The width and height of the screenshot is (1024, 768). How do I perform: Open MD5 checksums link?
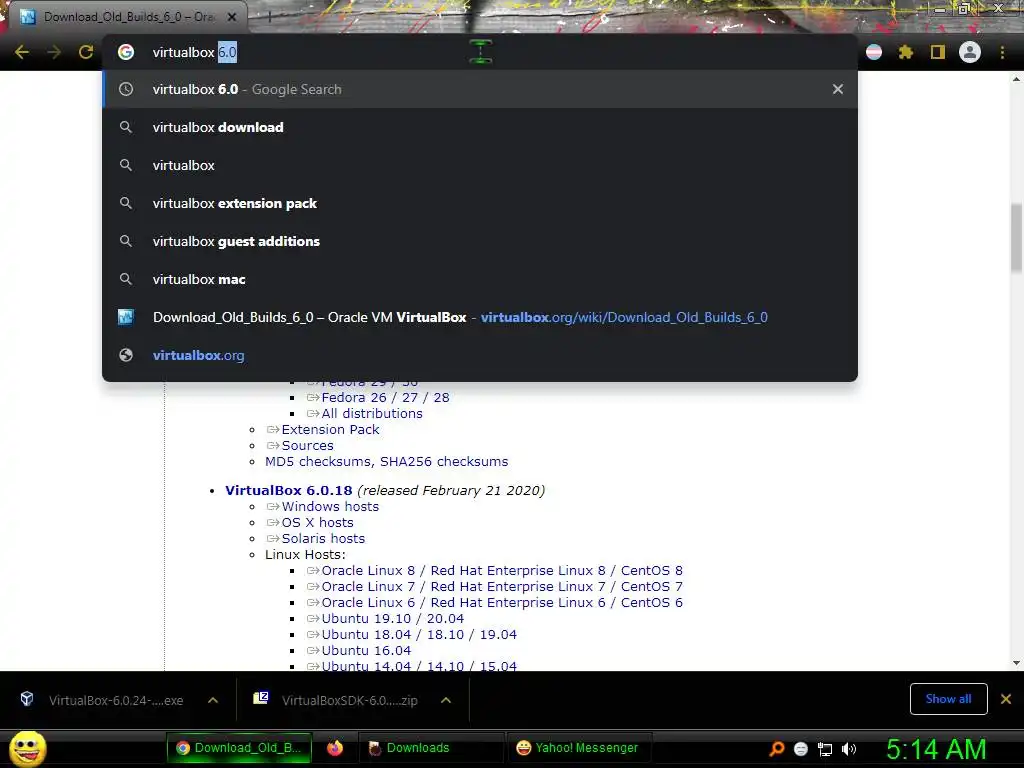[x=318, y=461]
